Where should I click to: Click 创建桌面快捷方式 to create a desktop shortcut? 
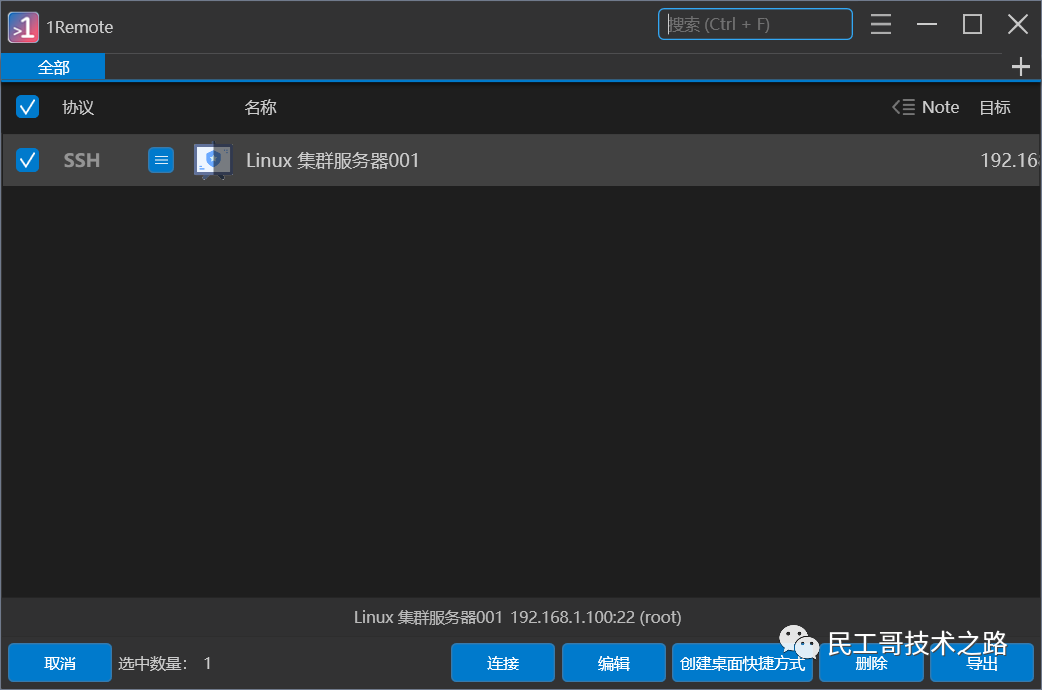tap(742, 662)
